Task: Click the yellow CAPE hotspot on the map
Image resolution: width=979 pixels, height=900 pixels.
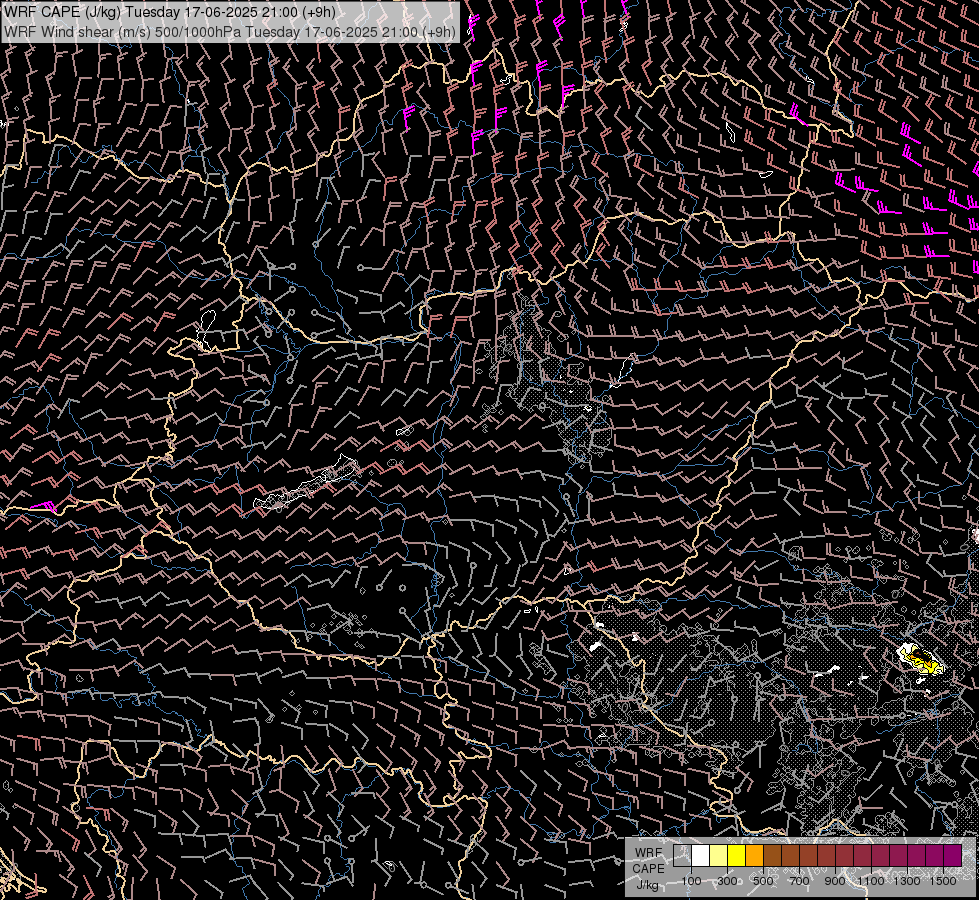Action: (922, 660)
